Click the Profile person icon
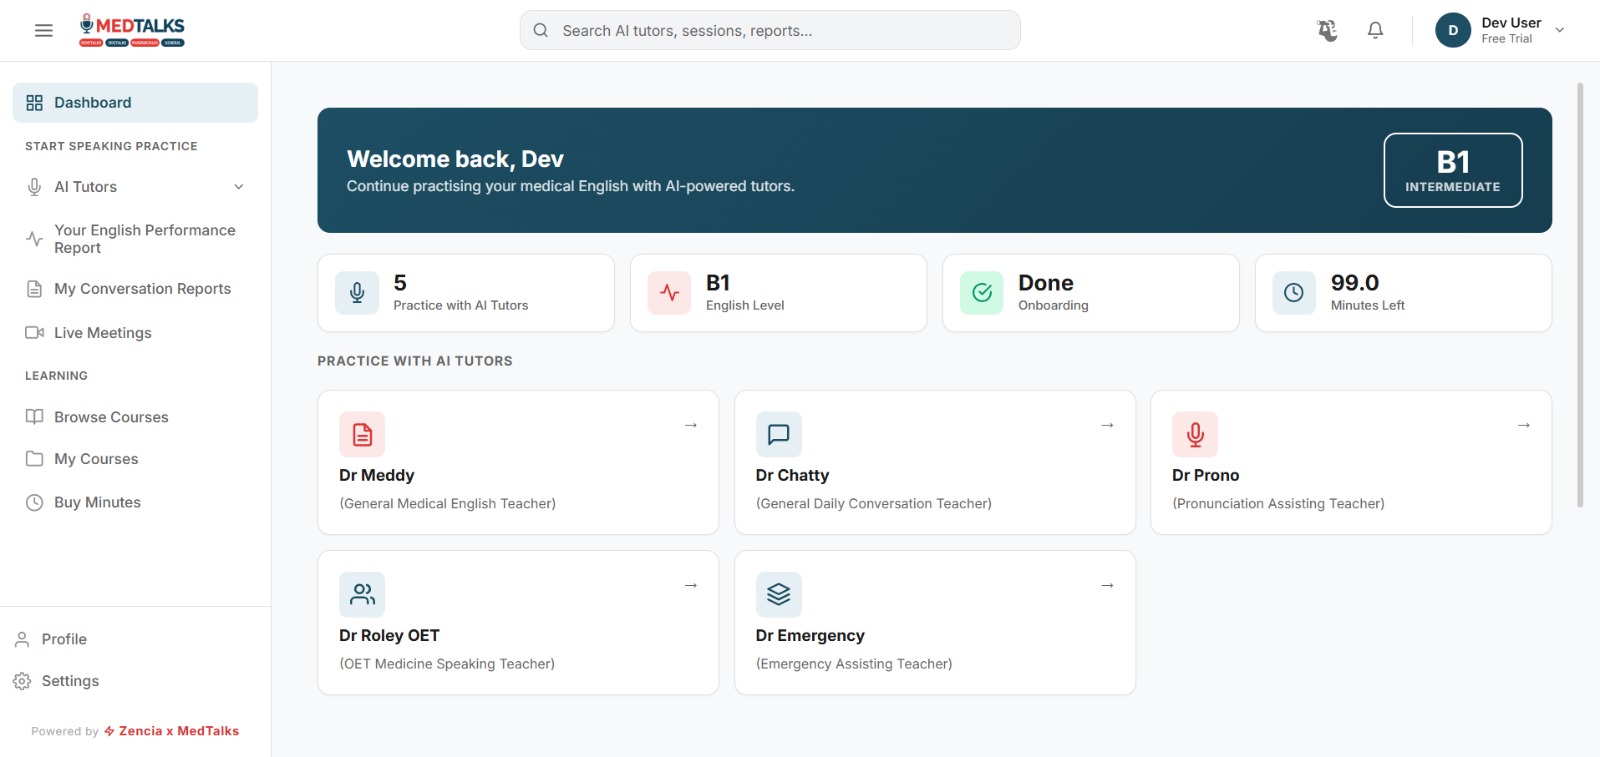Image resolution: width=1600 pixels, height=757 pixels. click(x=22, y=639)
